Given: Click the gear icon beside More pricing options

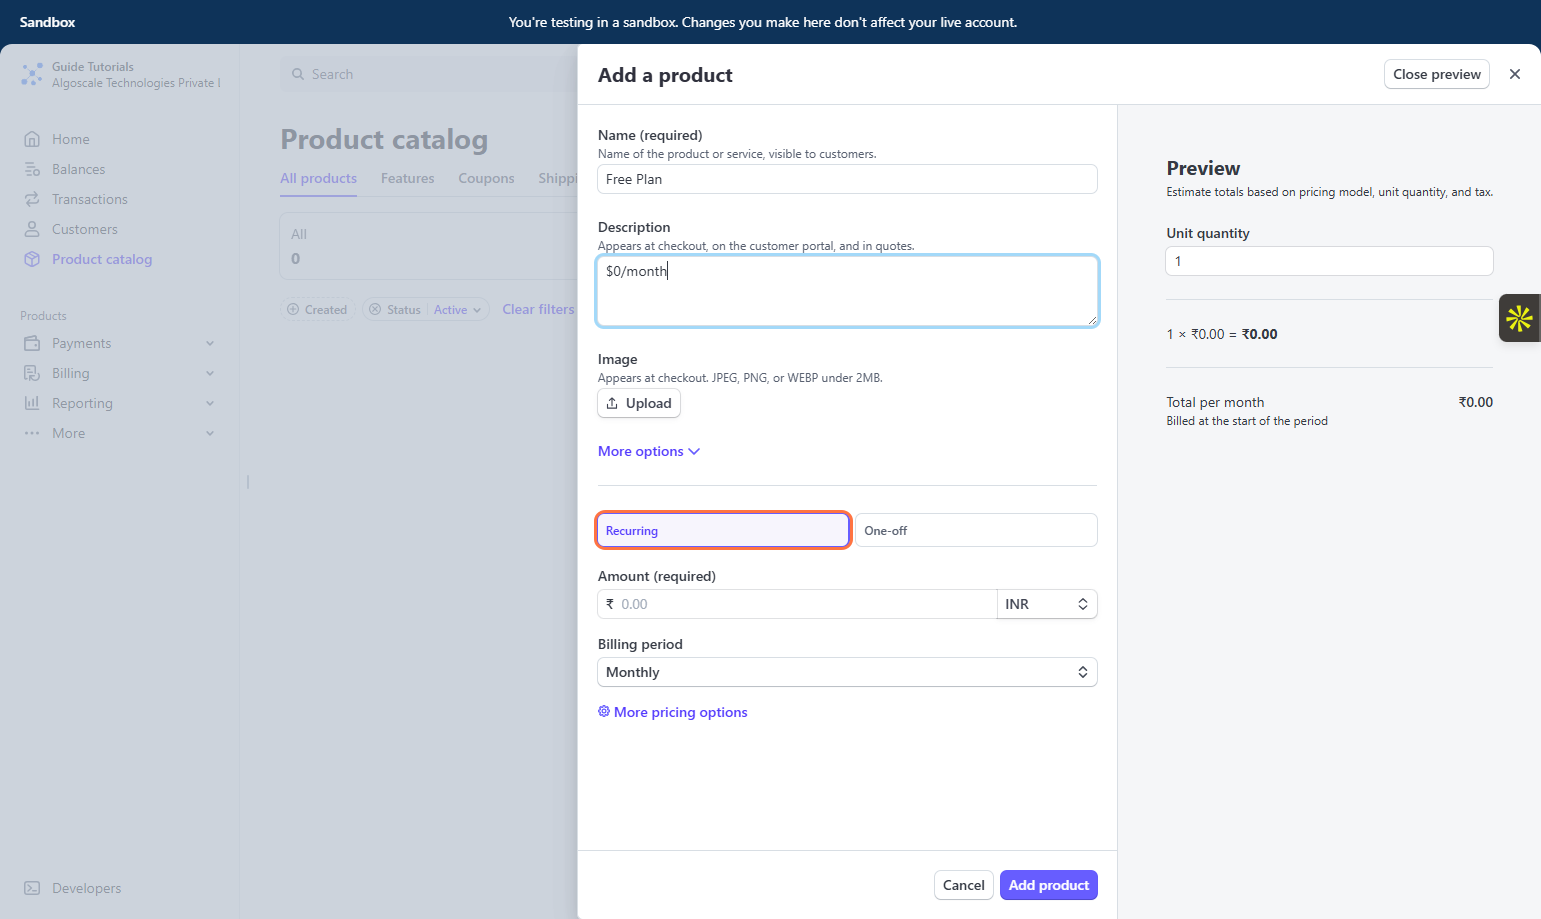Looking at the screenshot, I should 604,711.
